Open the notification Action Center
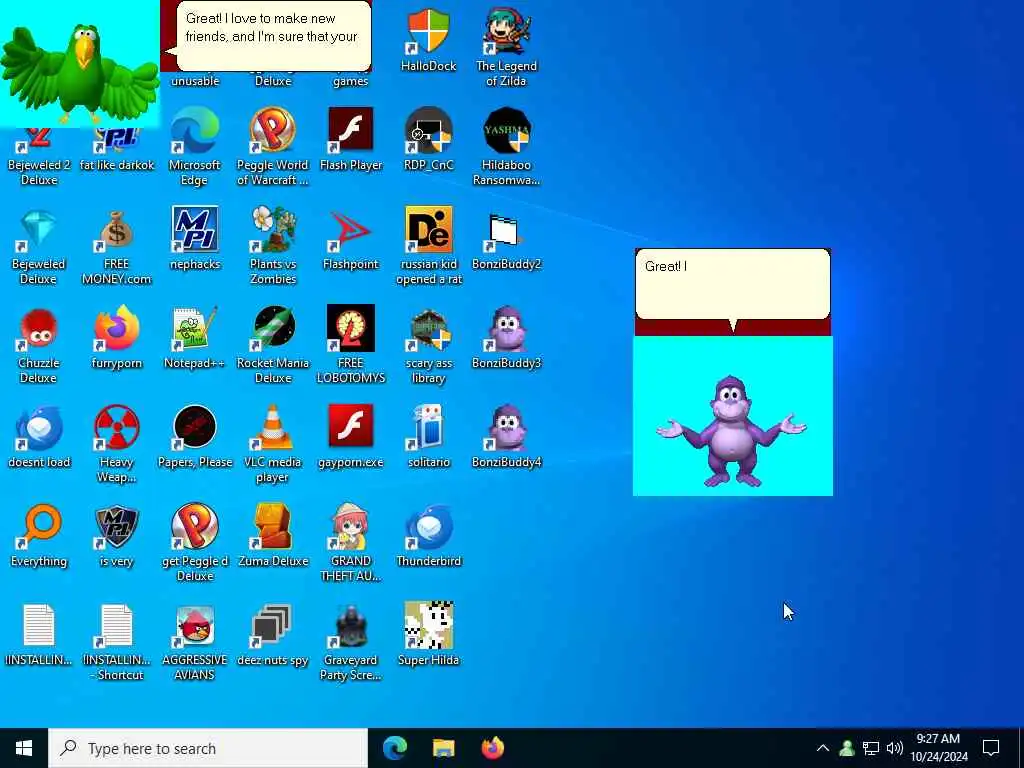 [x=991, y=748]
